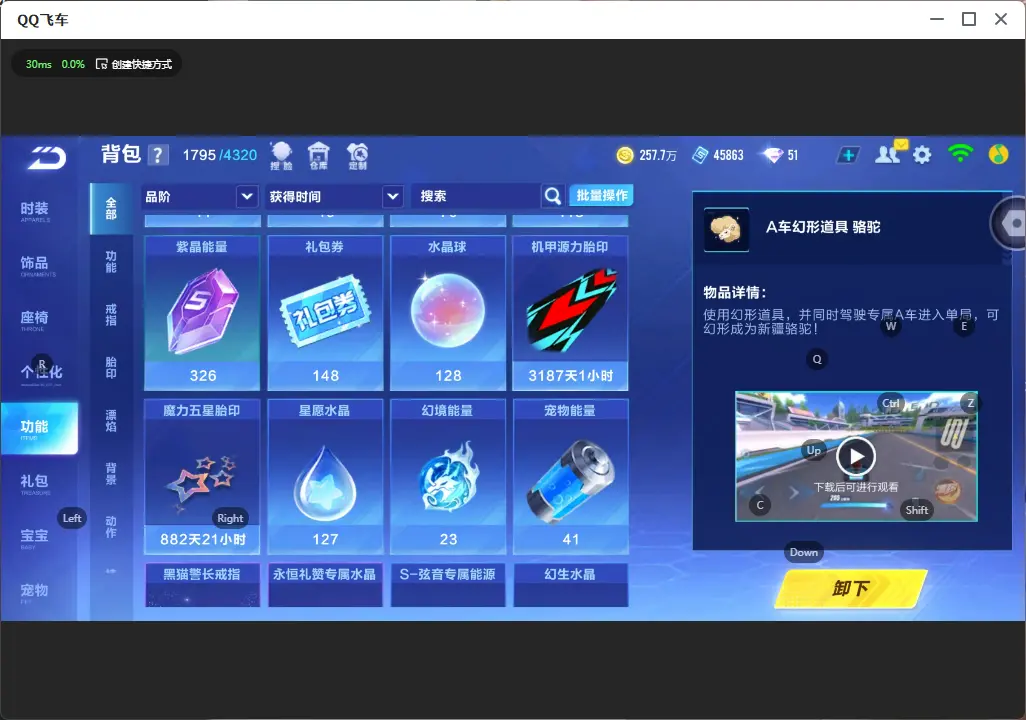
Task: Open the 座椅 throne category
Action: click(x=35, y=319)
